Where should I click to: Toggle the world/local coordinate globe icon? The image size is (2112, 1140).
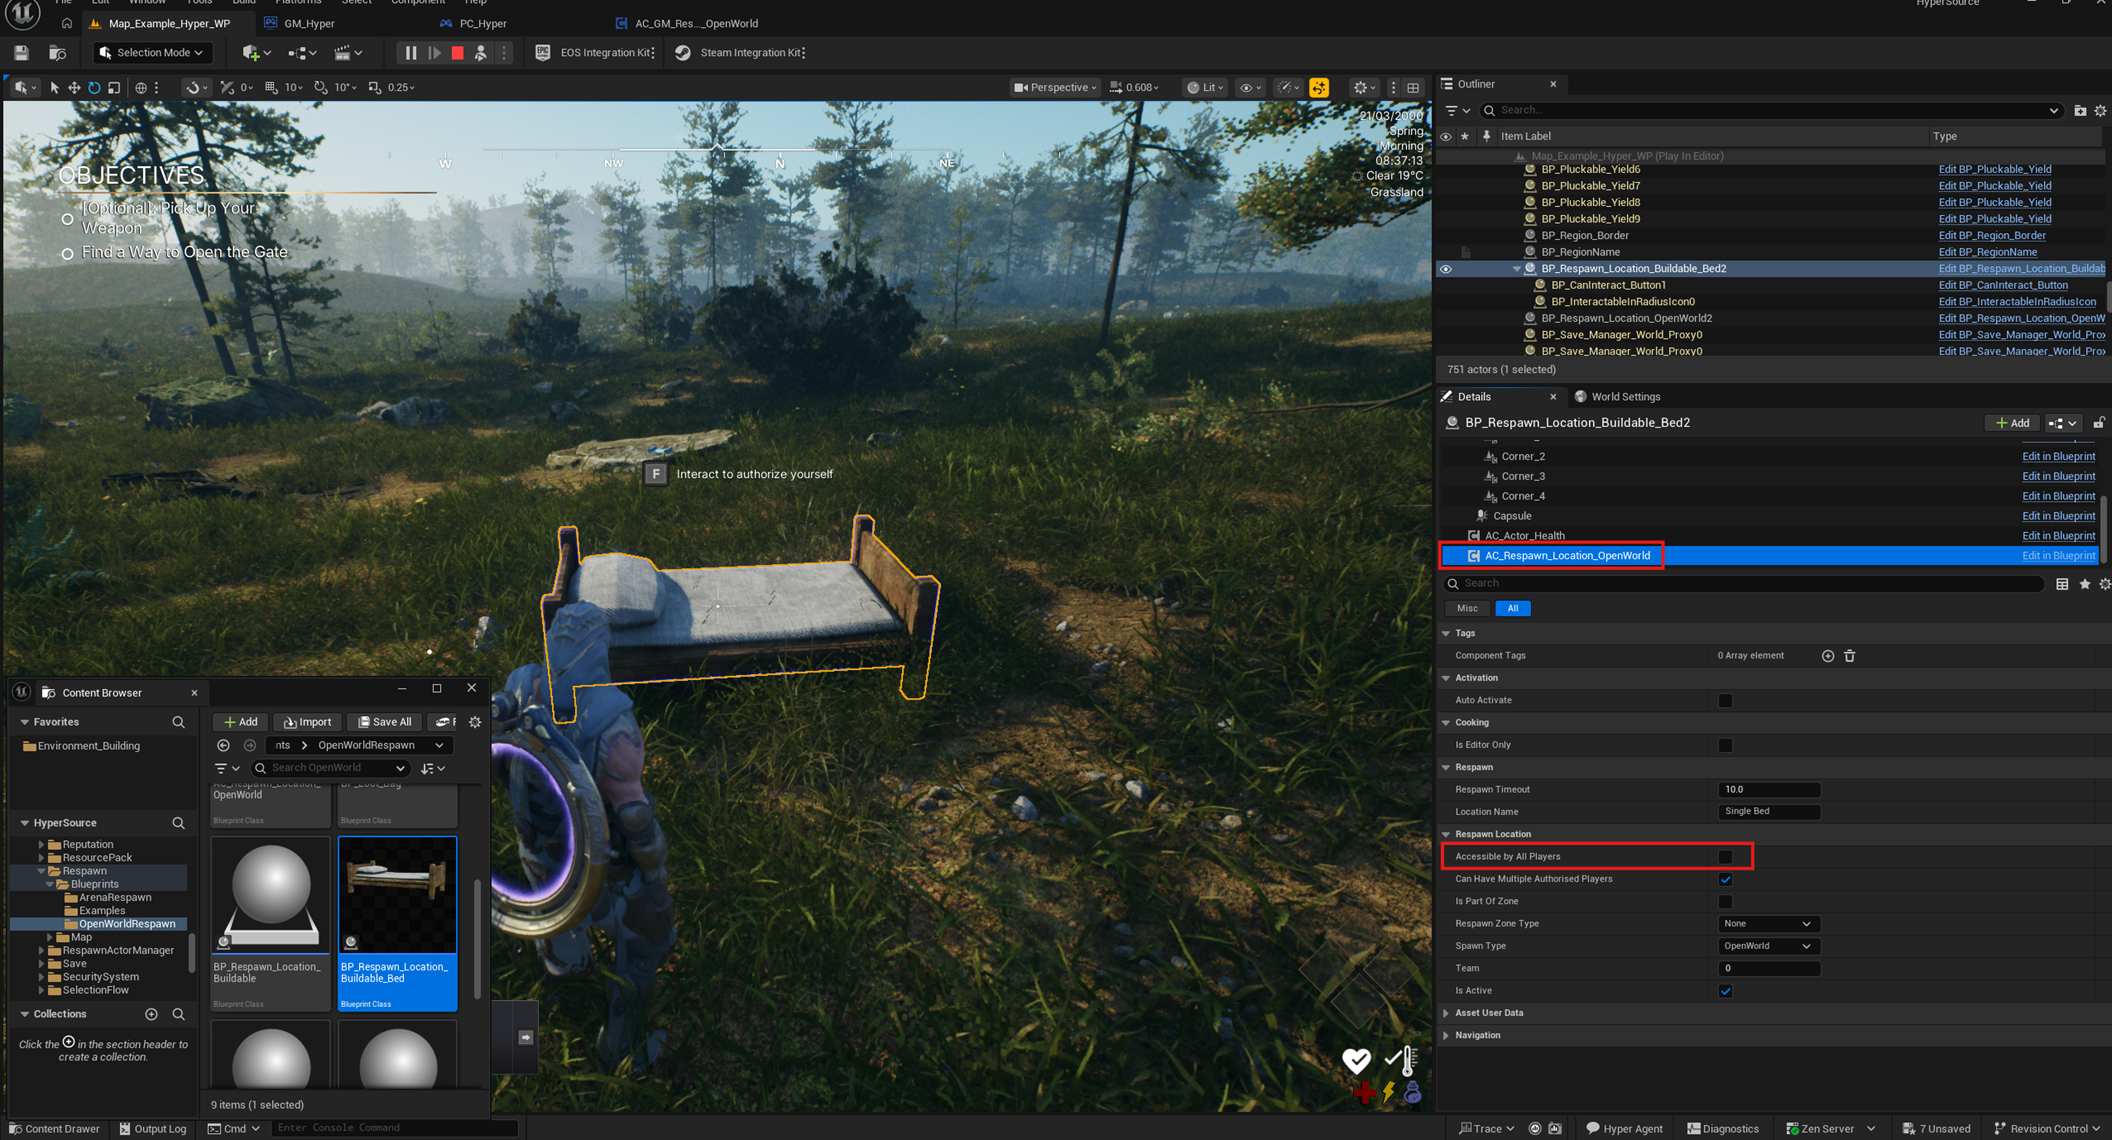click(x=141, y=88)
